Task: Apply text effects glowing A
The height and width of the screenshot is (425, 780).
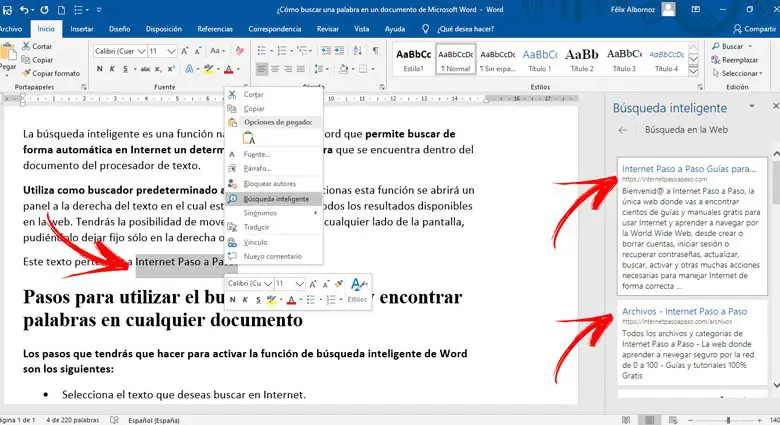Action: click(189, 69)
